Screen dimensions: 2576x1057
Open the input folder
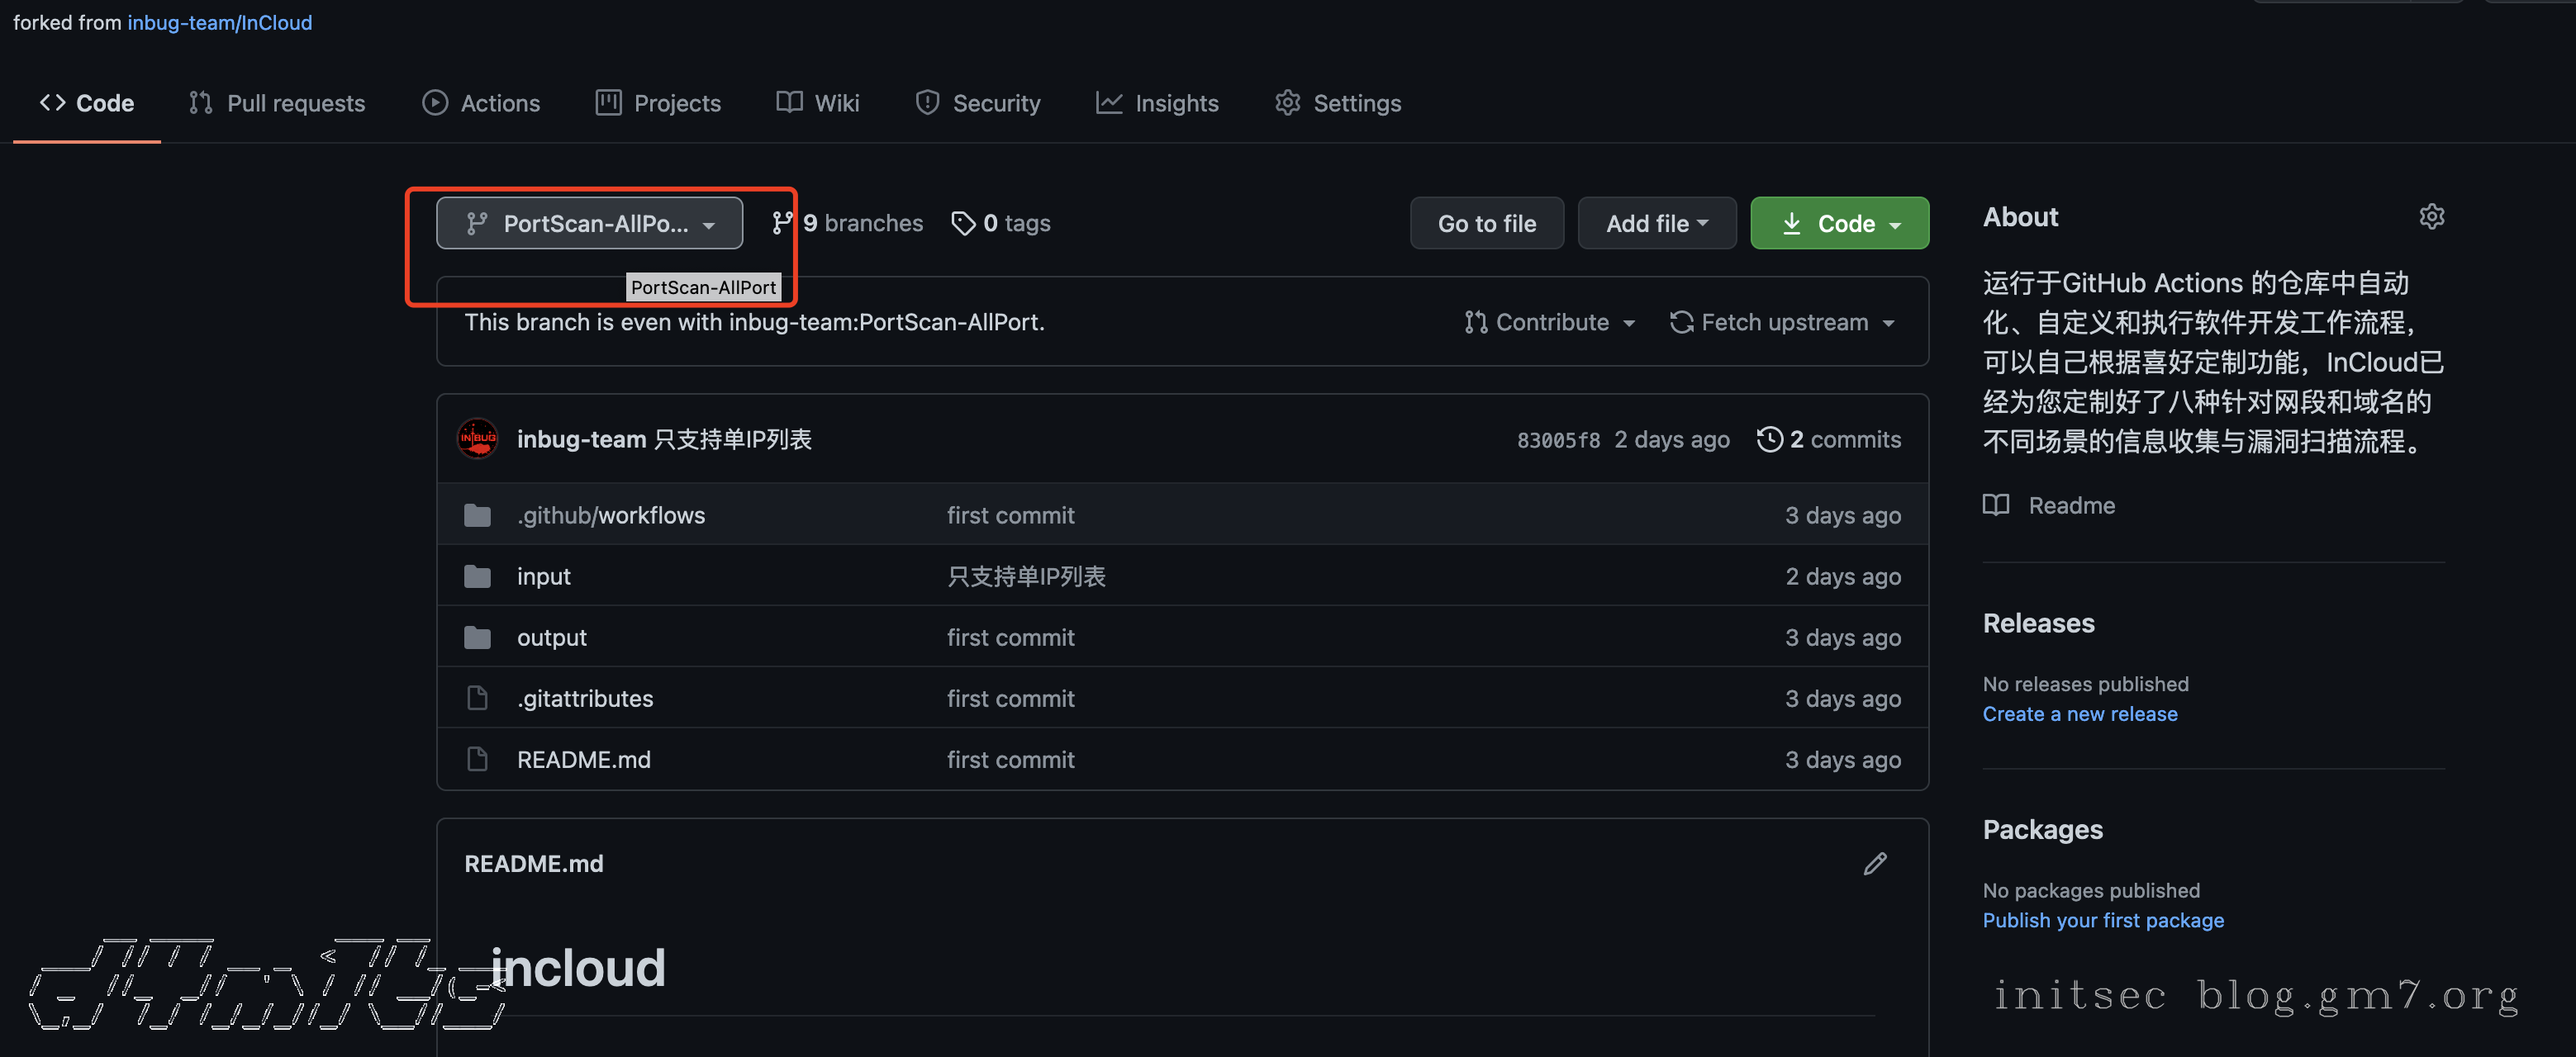point(543,576)
